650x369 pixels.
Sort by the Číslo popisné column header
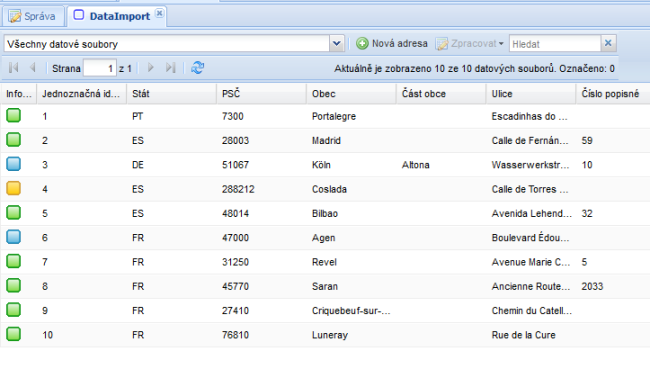coord(613,94)
